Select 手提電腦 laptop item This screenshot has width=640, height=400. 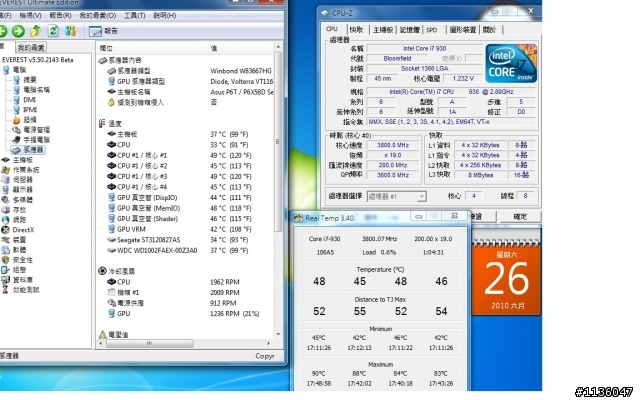[x=31, y=140]
